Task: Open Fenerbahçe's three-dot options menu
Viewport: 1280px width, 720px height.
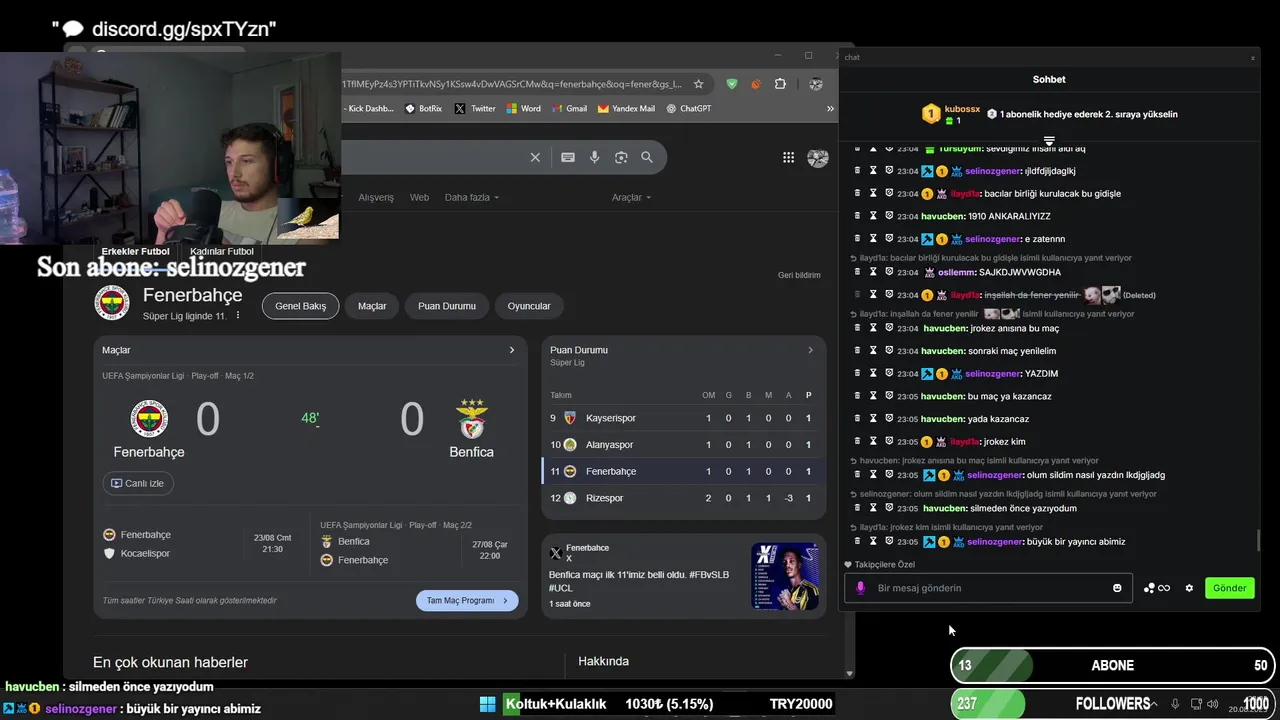Action: [x=238, y=316]
